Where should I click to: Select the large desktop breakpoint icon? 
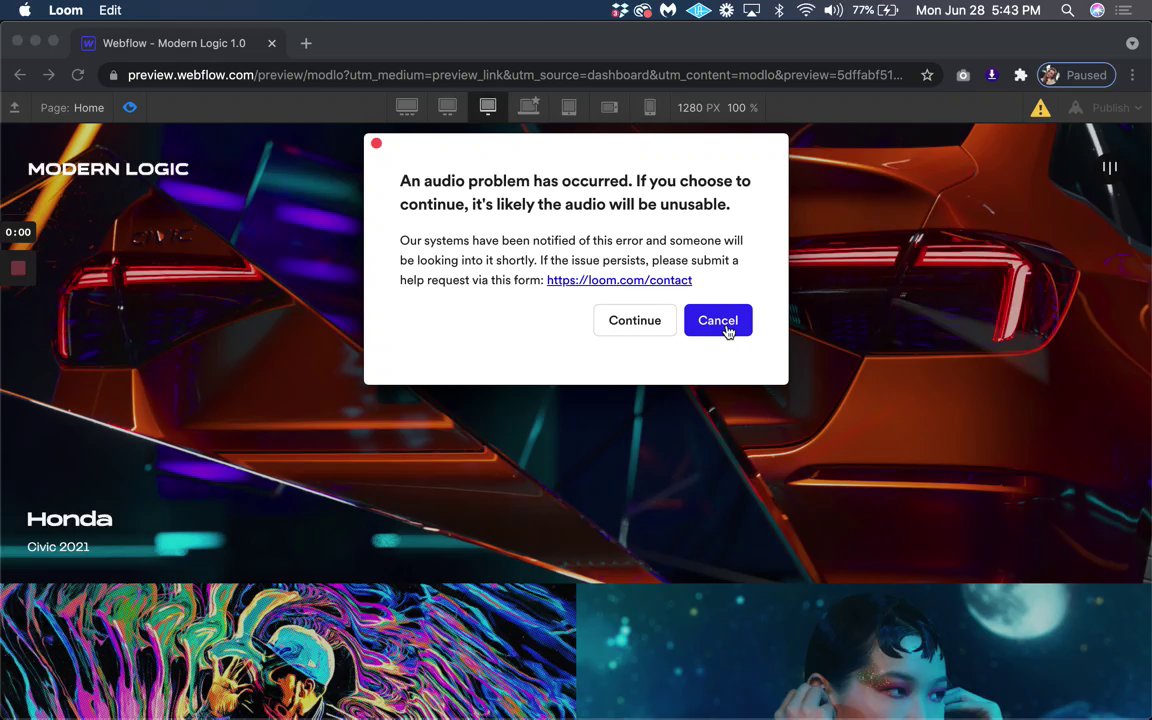coord(447,107)
